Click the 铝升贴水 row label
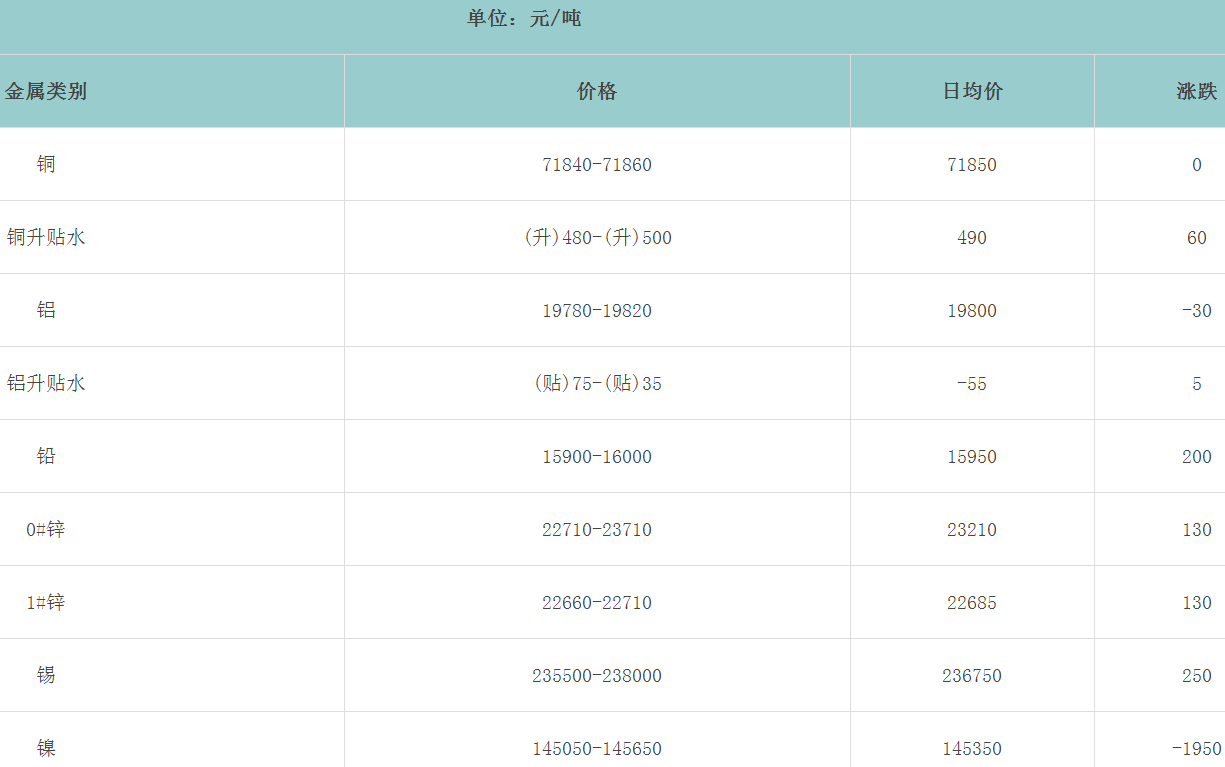 (46, 384)
